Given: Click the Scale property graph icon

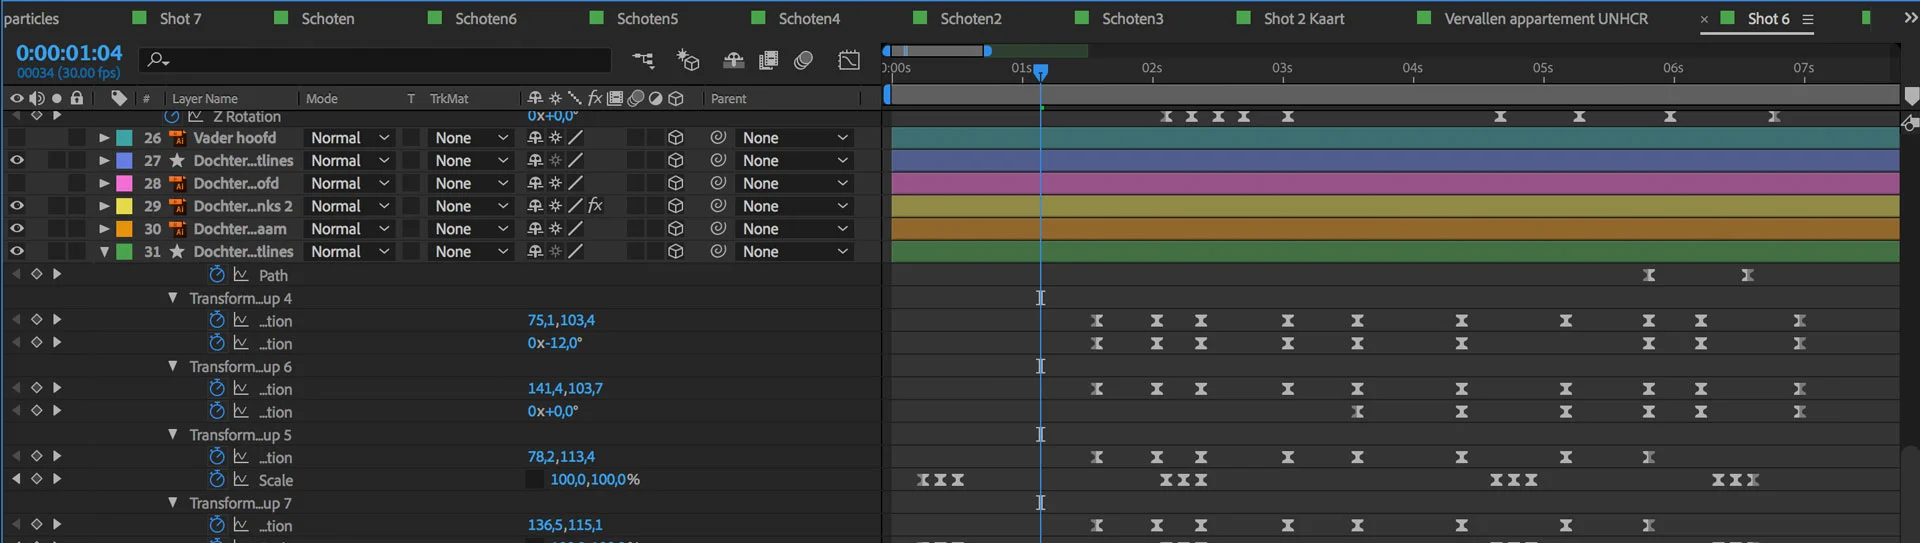Looking at the screenshot, I should [x=241, y=480].
